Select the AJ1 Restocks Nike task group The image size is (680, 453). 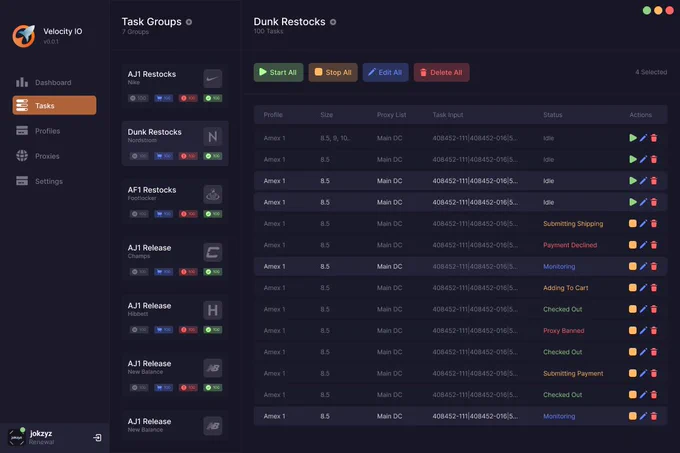pyautogui.click(x=175, y=86)
